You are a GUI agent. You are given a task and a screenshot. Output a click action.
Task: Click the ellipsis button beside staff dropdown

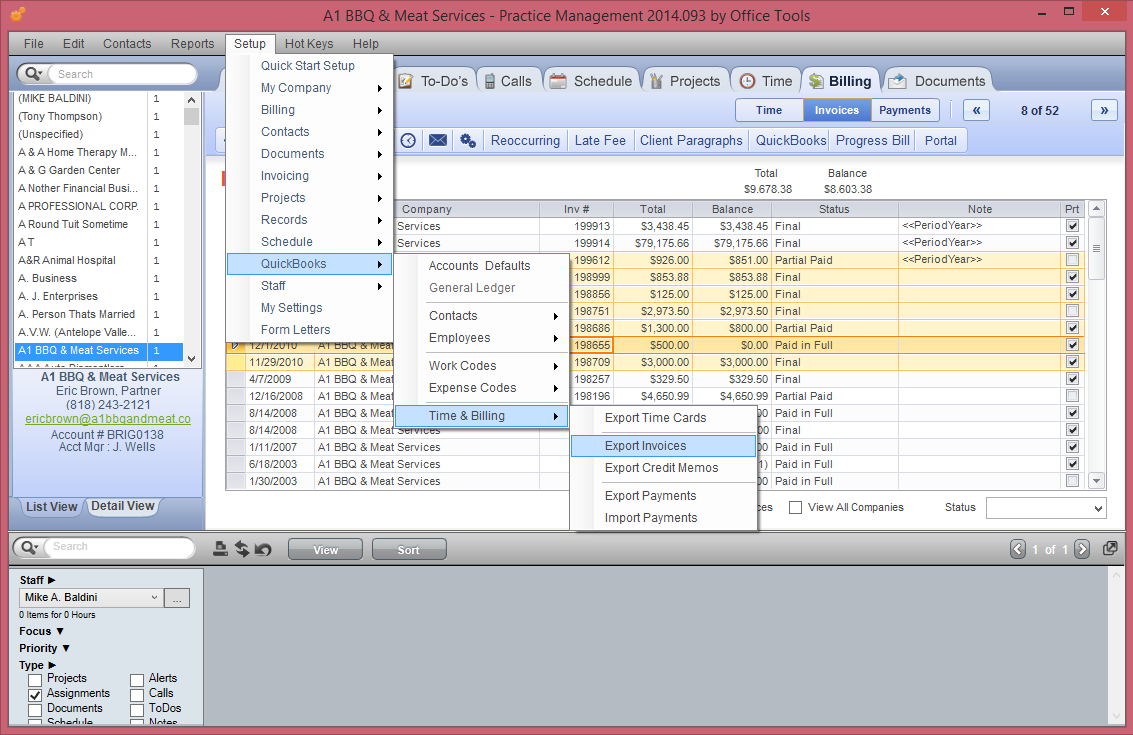(177, 598)
